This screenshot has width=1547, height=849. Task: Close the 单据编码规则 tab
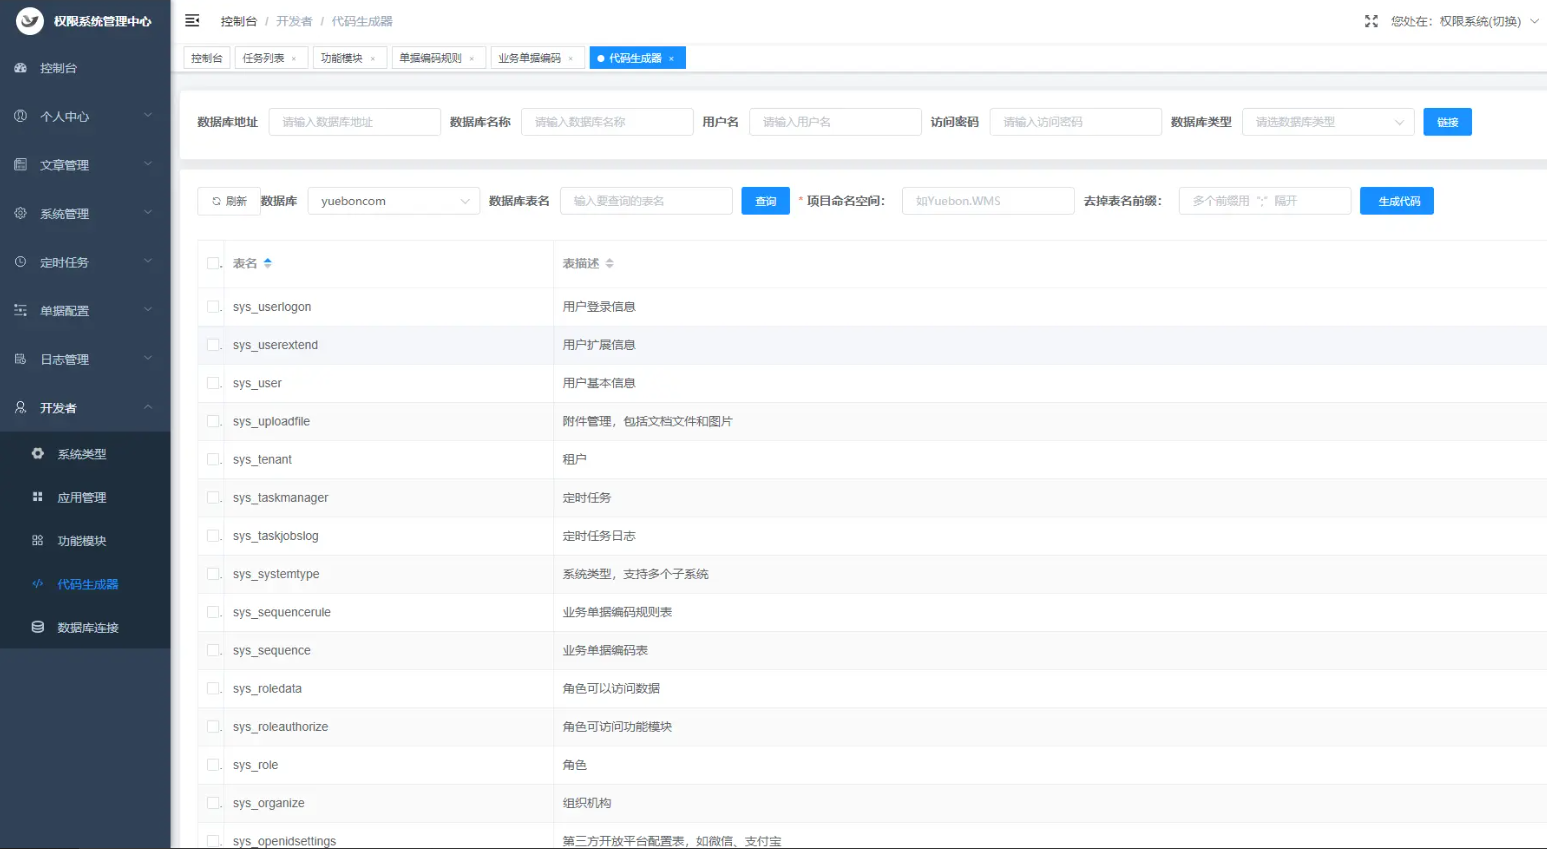click(472, 59)
